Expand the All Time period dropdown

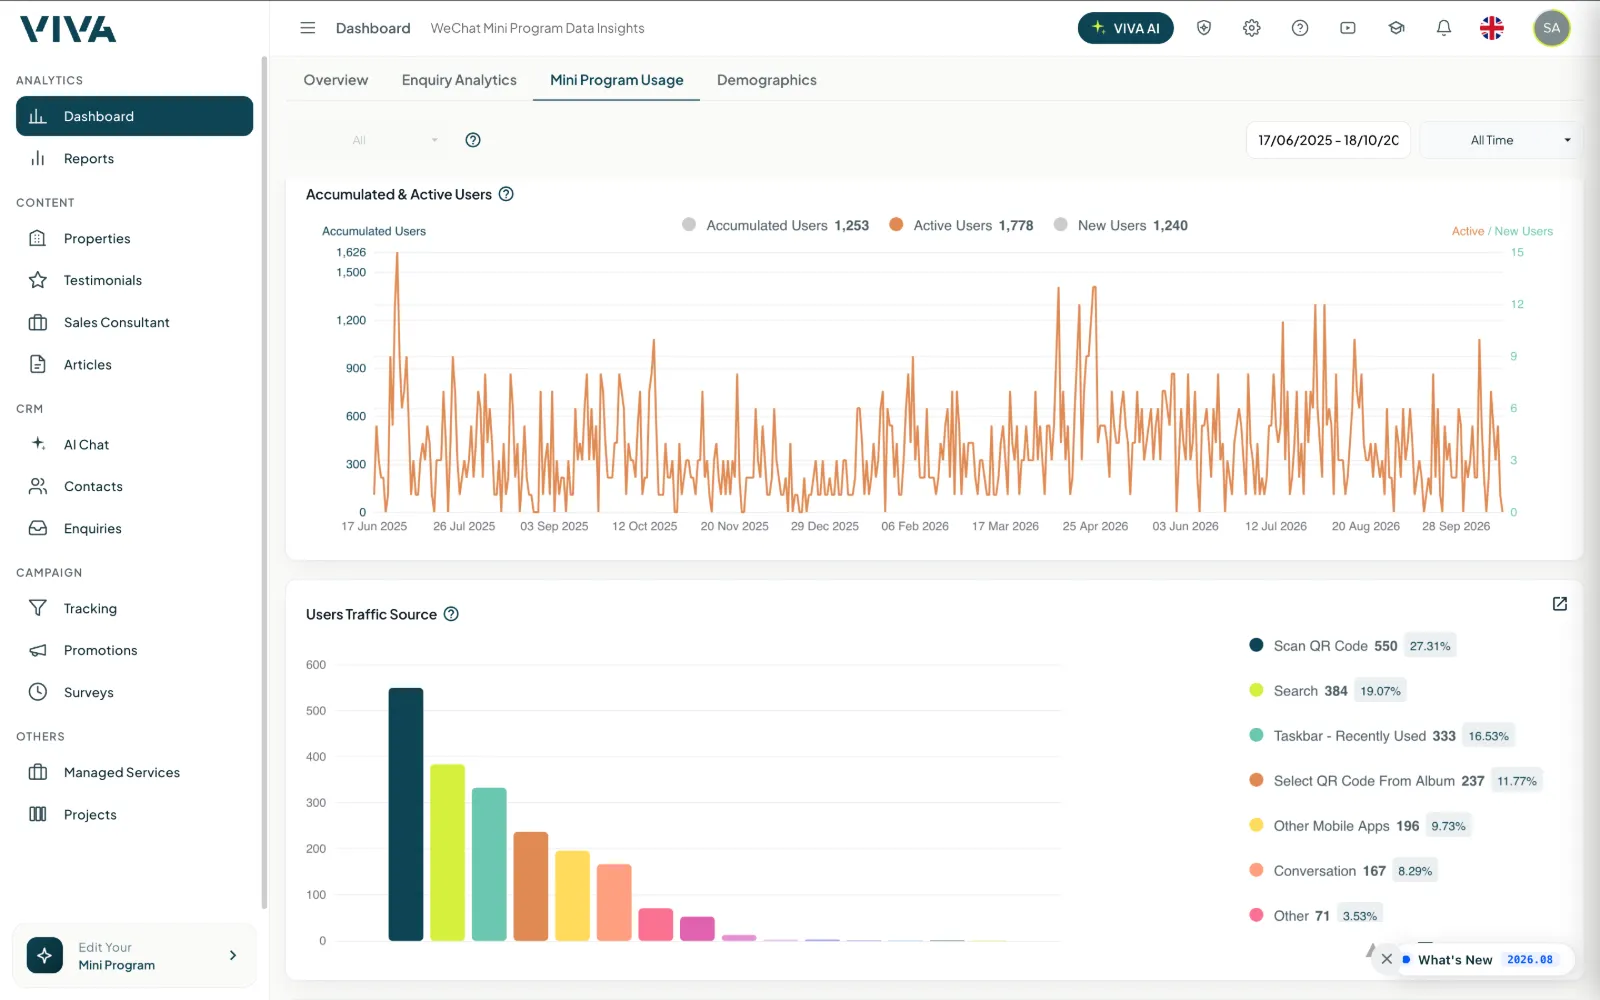click(1500, 140)
